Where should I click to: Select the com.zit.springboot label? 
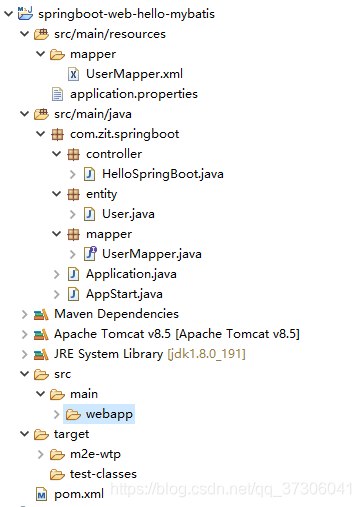tap(124, 134)
